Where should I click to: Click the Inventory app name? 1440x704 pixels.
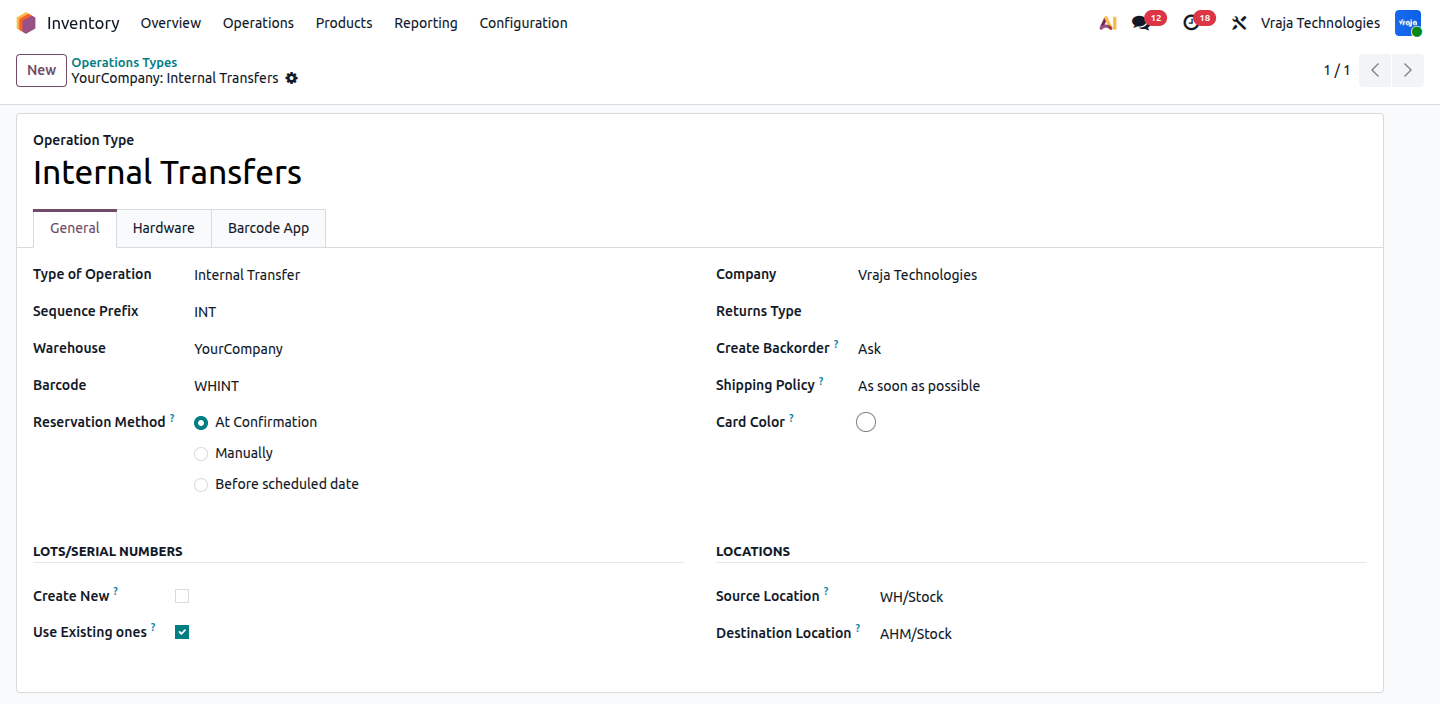coord(83,23)
